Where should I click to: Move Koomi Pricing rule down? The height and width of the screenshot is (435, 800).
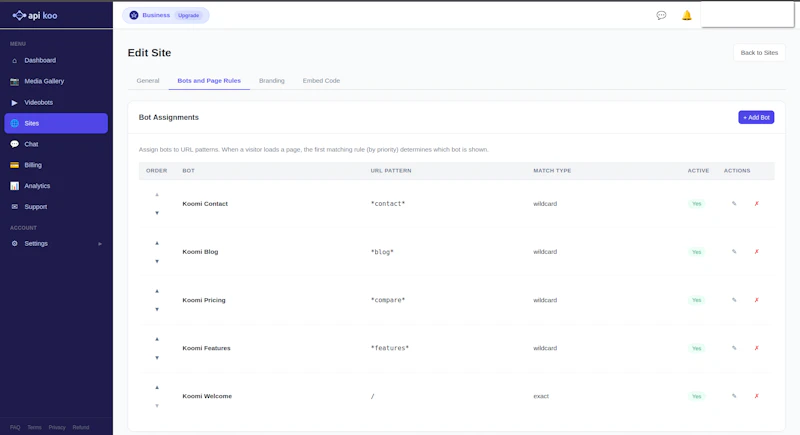157,309
